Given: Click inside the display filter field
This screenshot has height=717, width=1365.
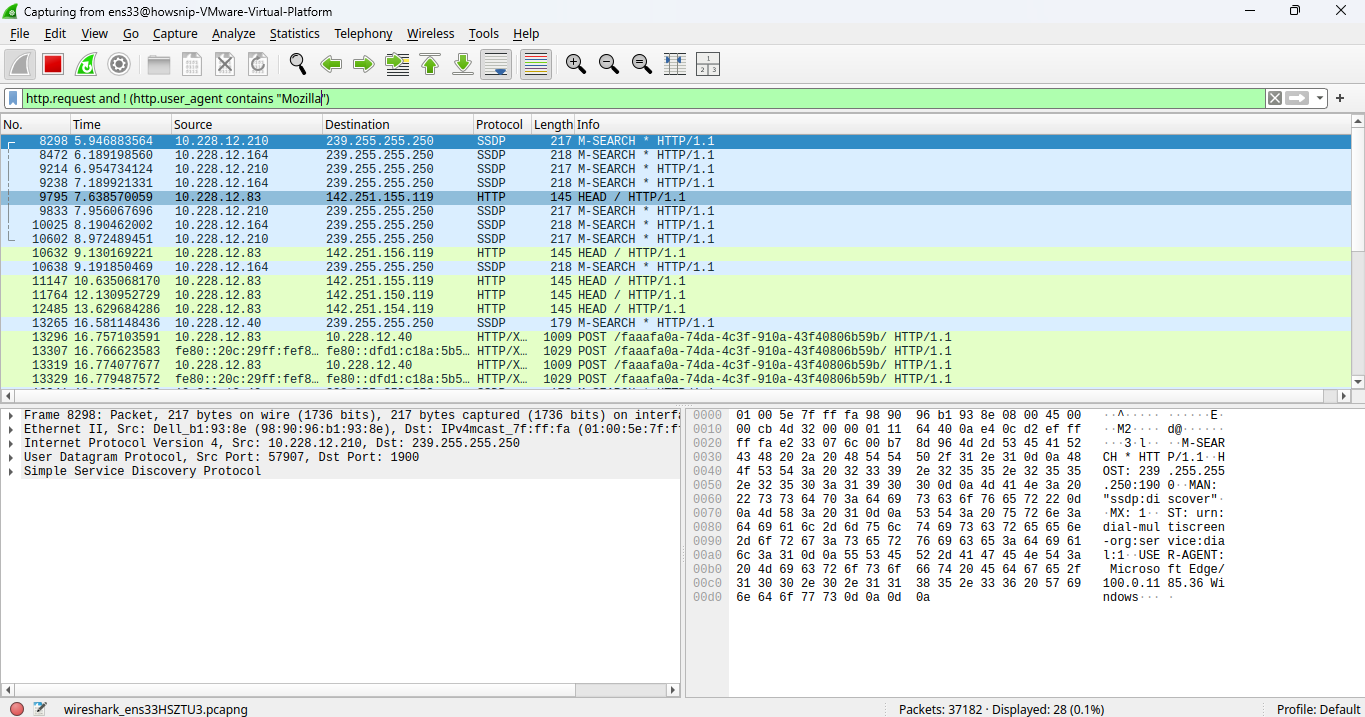Looking at the screenshot, I should [x=644, y=98].
